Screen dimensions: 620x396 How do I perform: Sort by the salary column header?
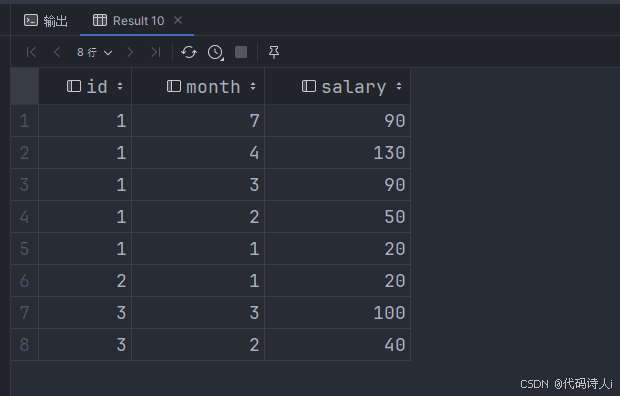pos(337,86)
